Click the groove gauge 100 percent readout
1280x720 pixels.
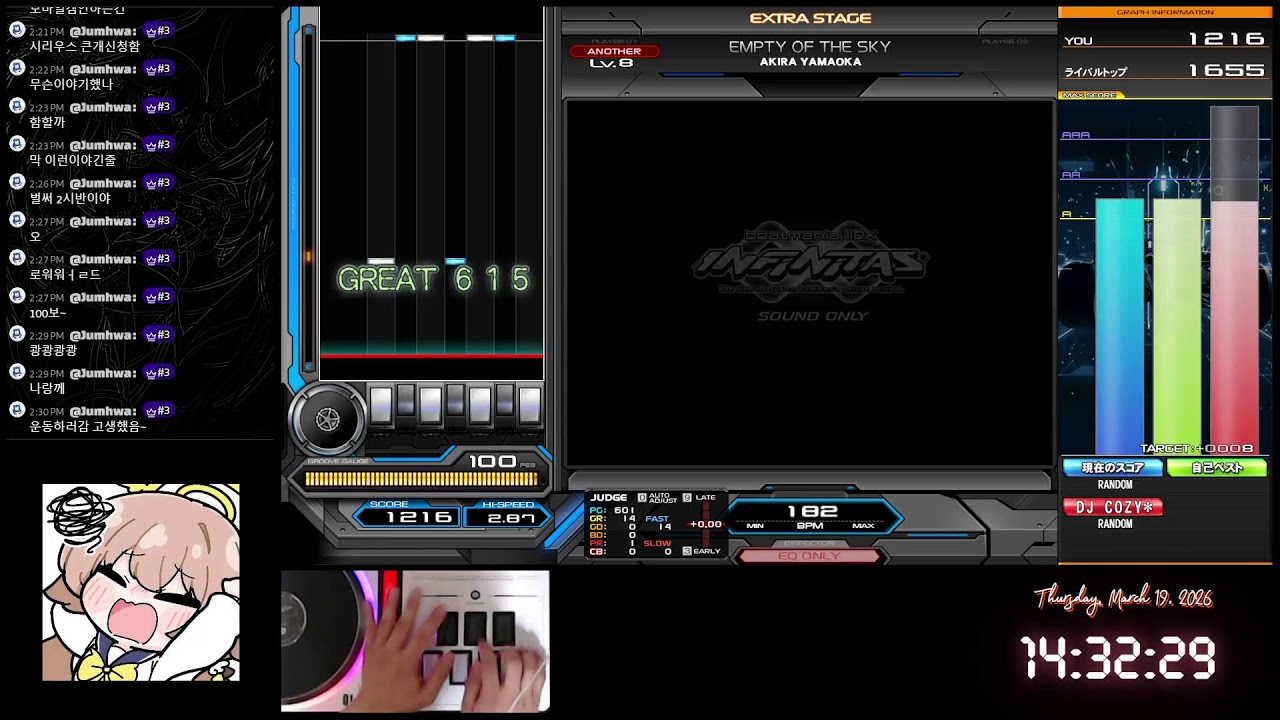(492, 461)
